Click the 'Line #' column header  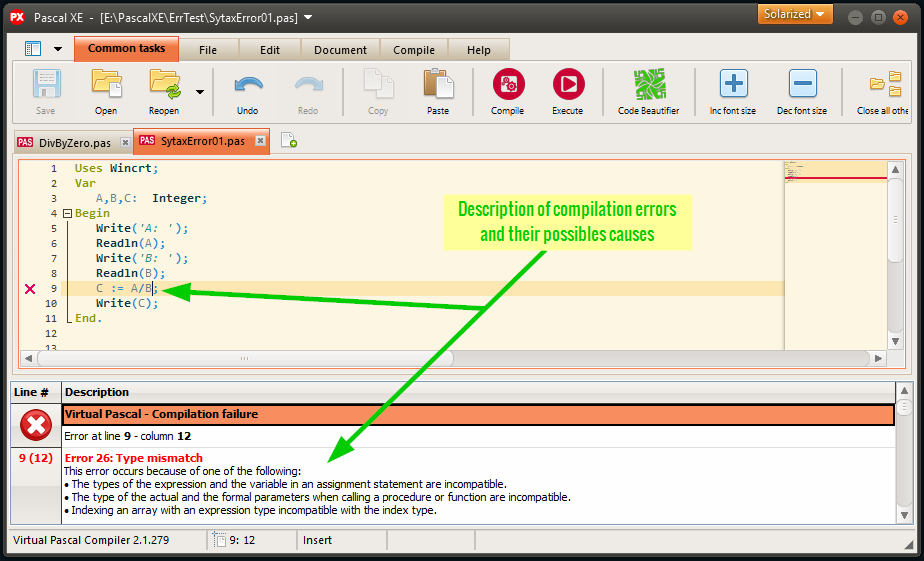(36, 392)
